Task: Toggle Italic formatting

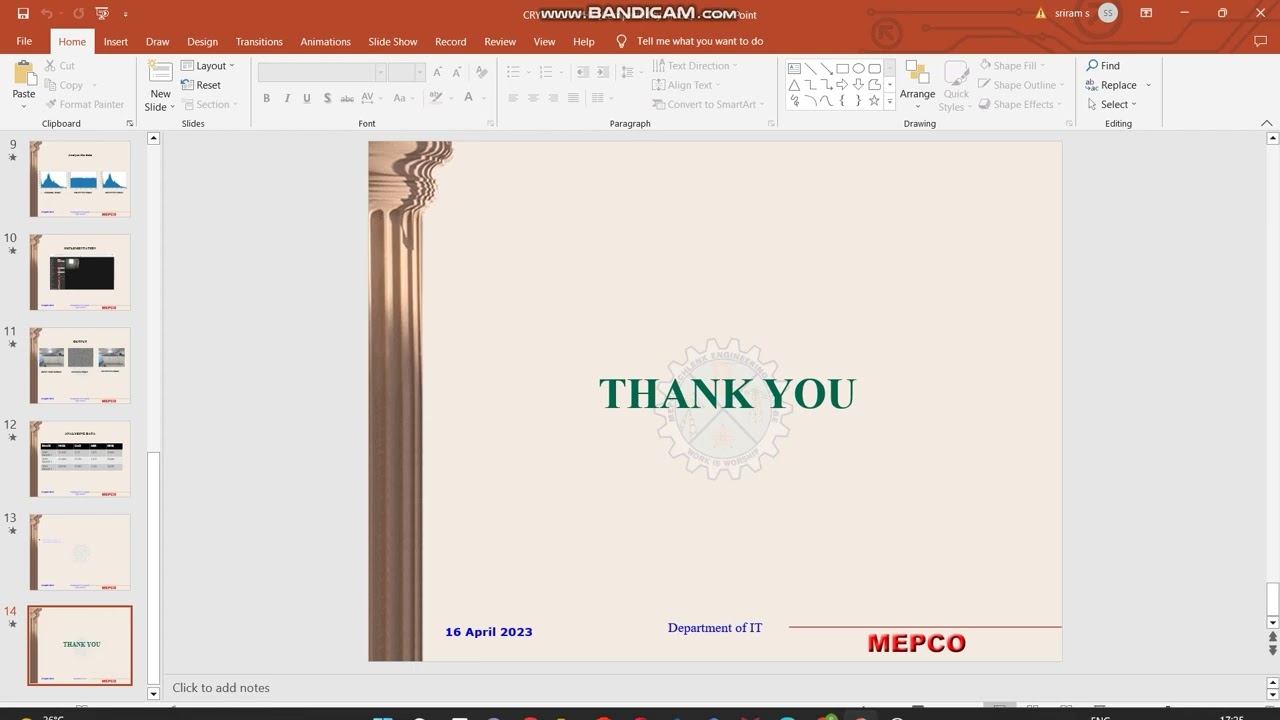Action: (x=287, y=98)
